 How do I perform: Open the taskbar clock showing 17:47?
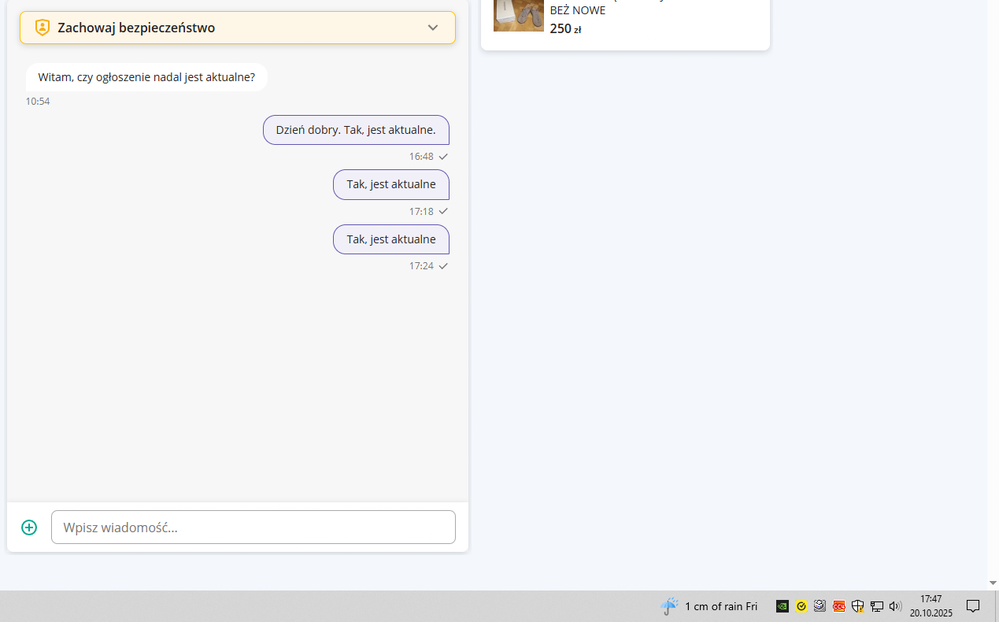(931, 606)
